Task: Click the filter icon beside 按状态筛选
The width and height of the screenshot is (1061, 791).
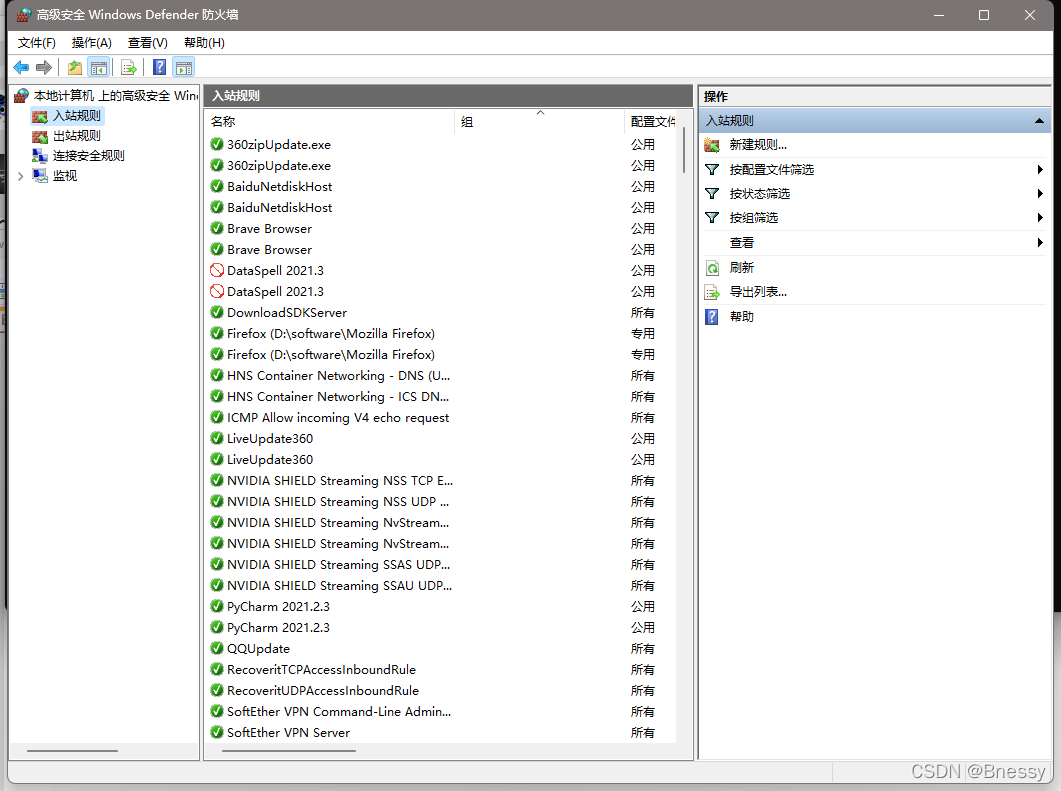Action: (712, 194)
